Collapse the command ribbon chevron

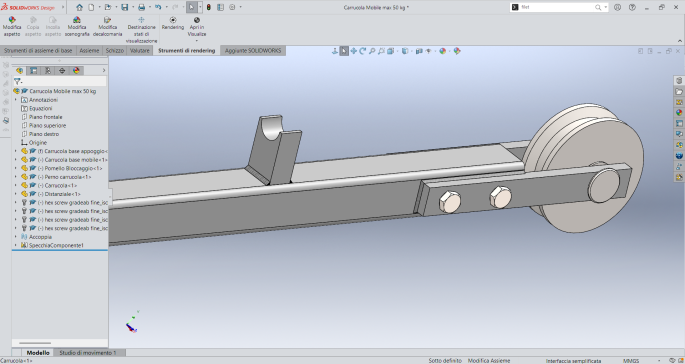coord(679,41)
